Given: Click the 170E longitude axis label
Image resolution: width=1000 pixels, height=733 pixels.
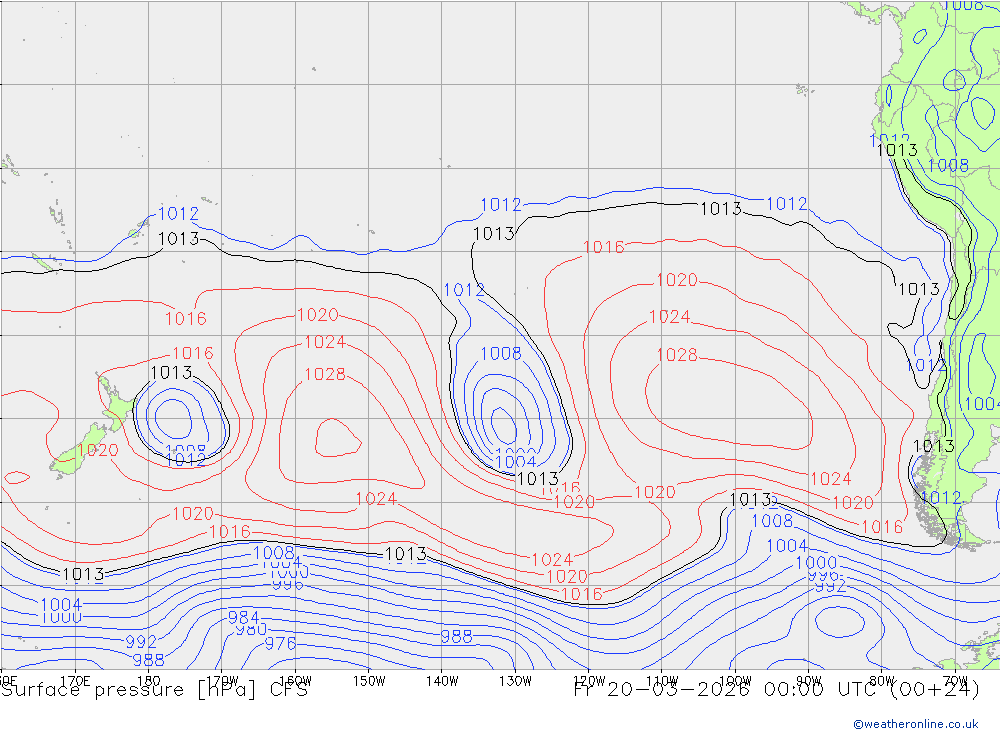Looking at the screenshot, I should 76,680.
